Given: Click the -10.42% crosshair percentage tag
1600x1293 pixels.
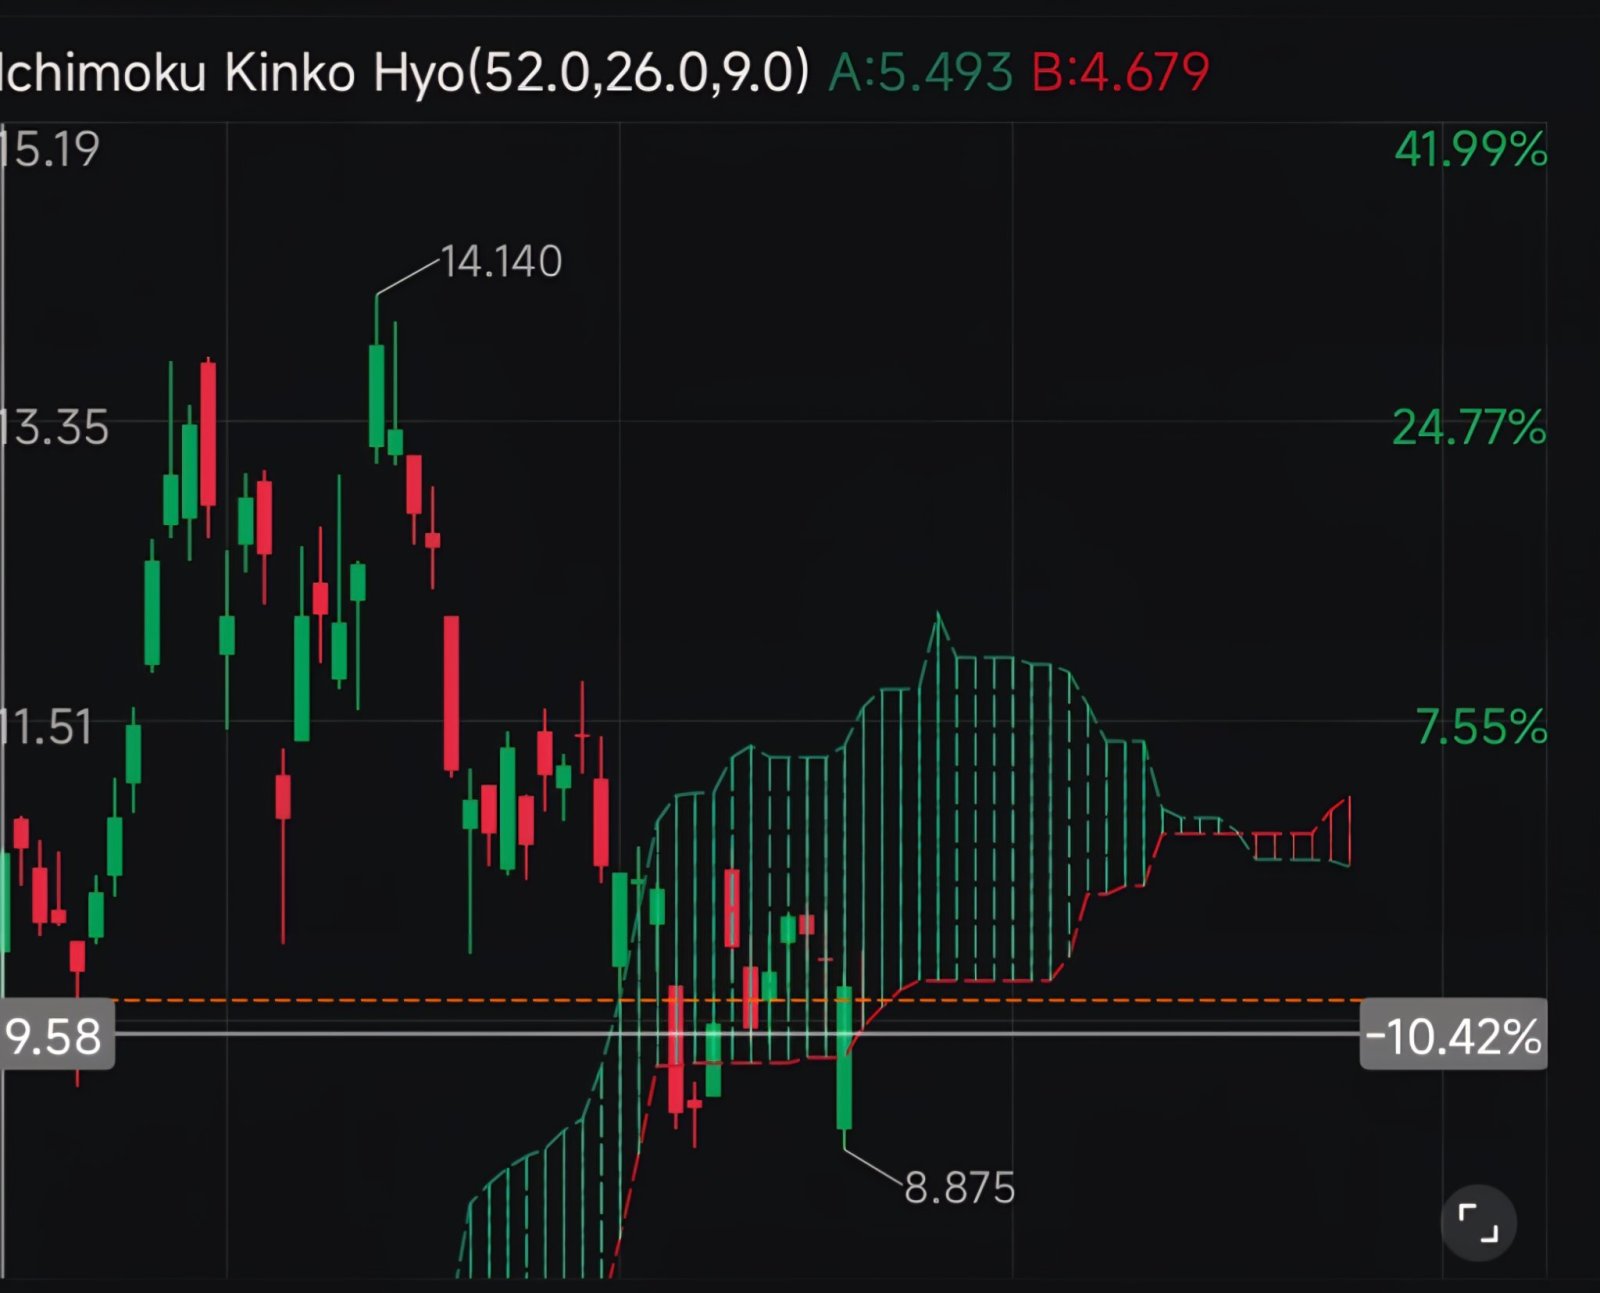Looking at the screenshot, I should pyautogui.click(x=1453, y=1037).
